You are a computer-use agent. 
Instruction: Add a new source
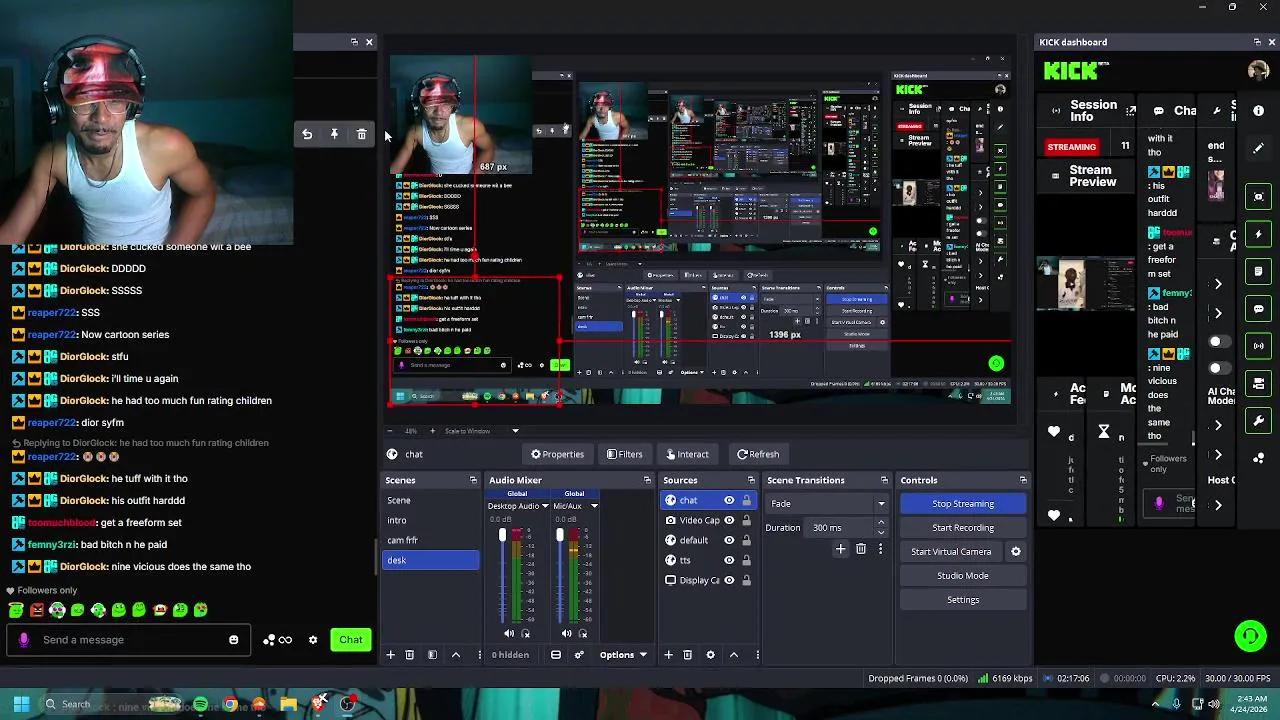669,655
